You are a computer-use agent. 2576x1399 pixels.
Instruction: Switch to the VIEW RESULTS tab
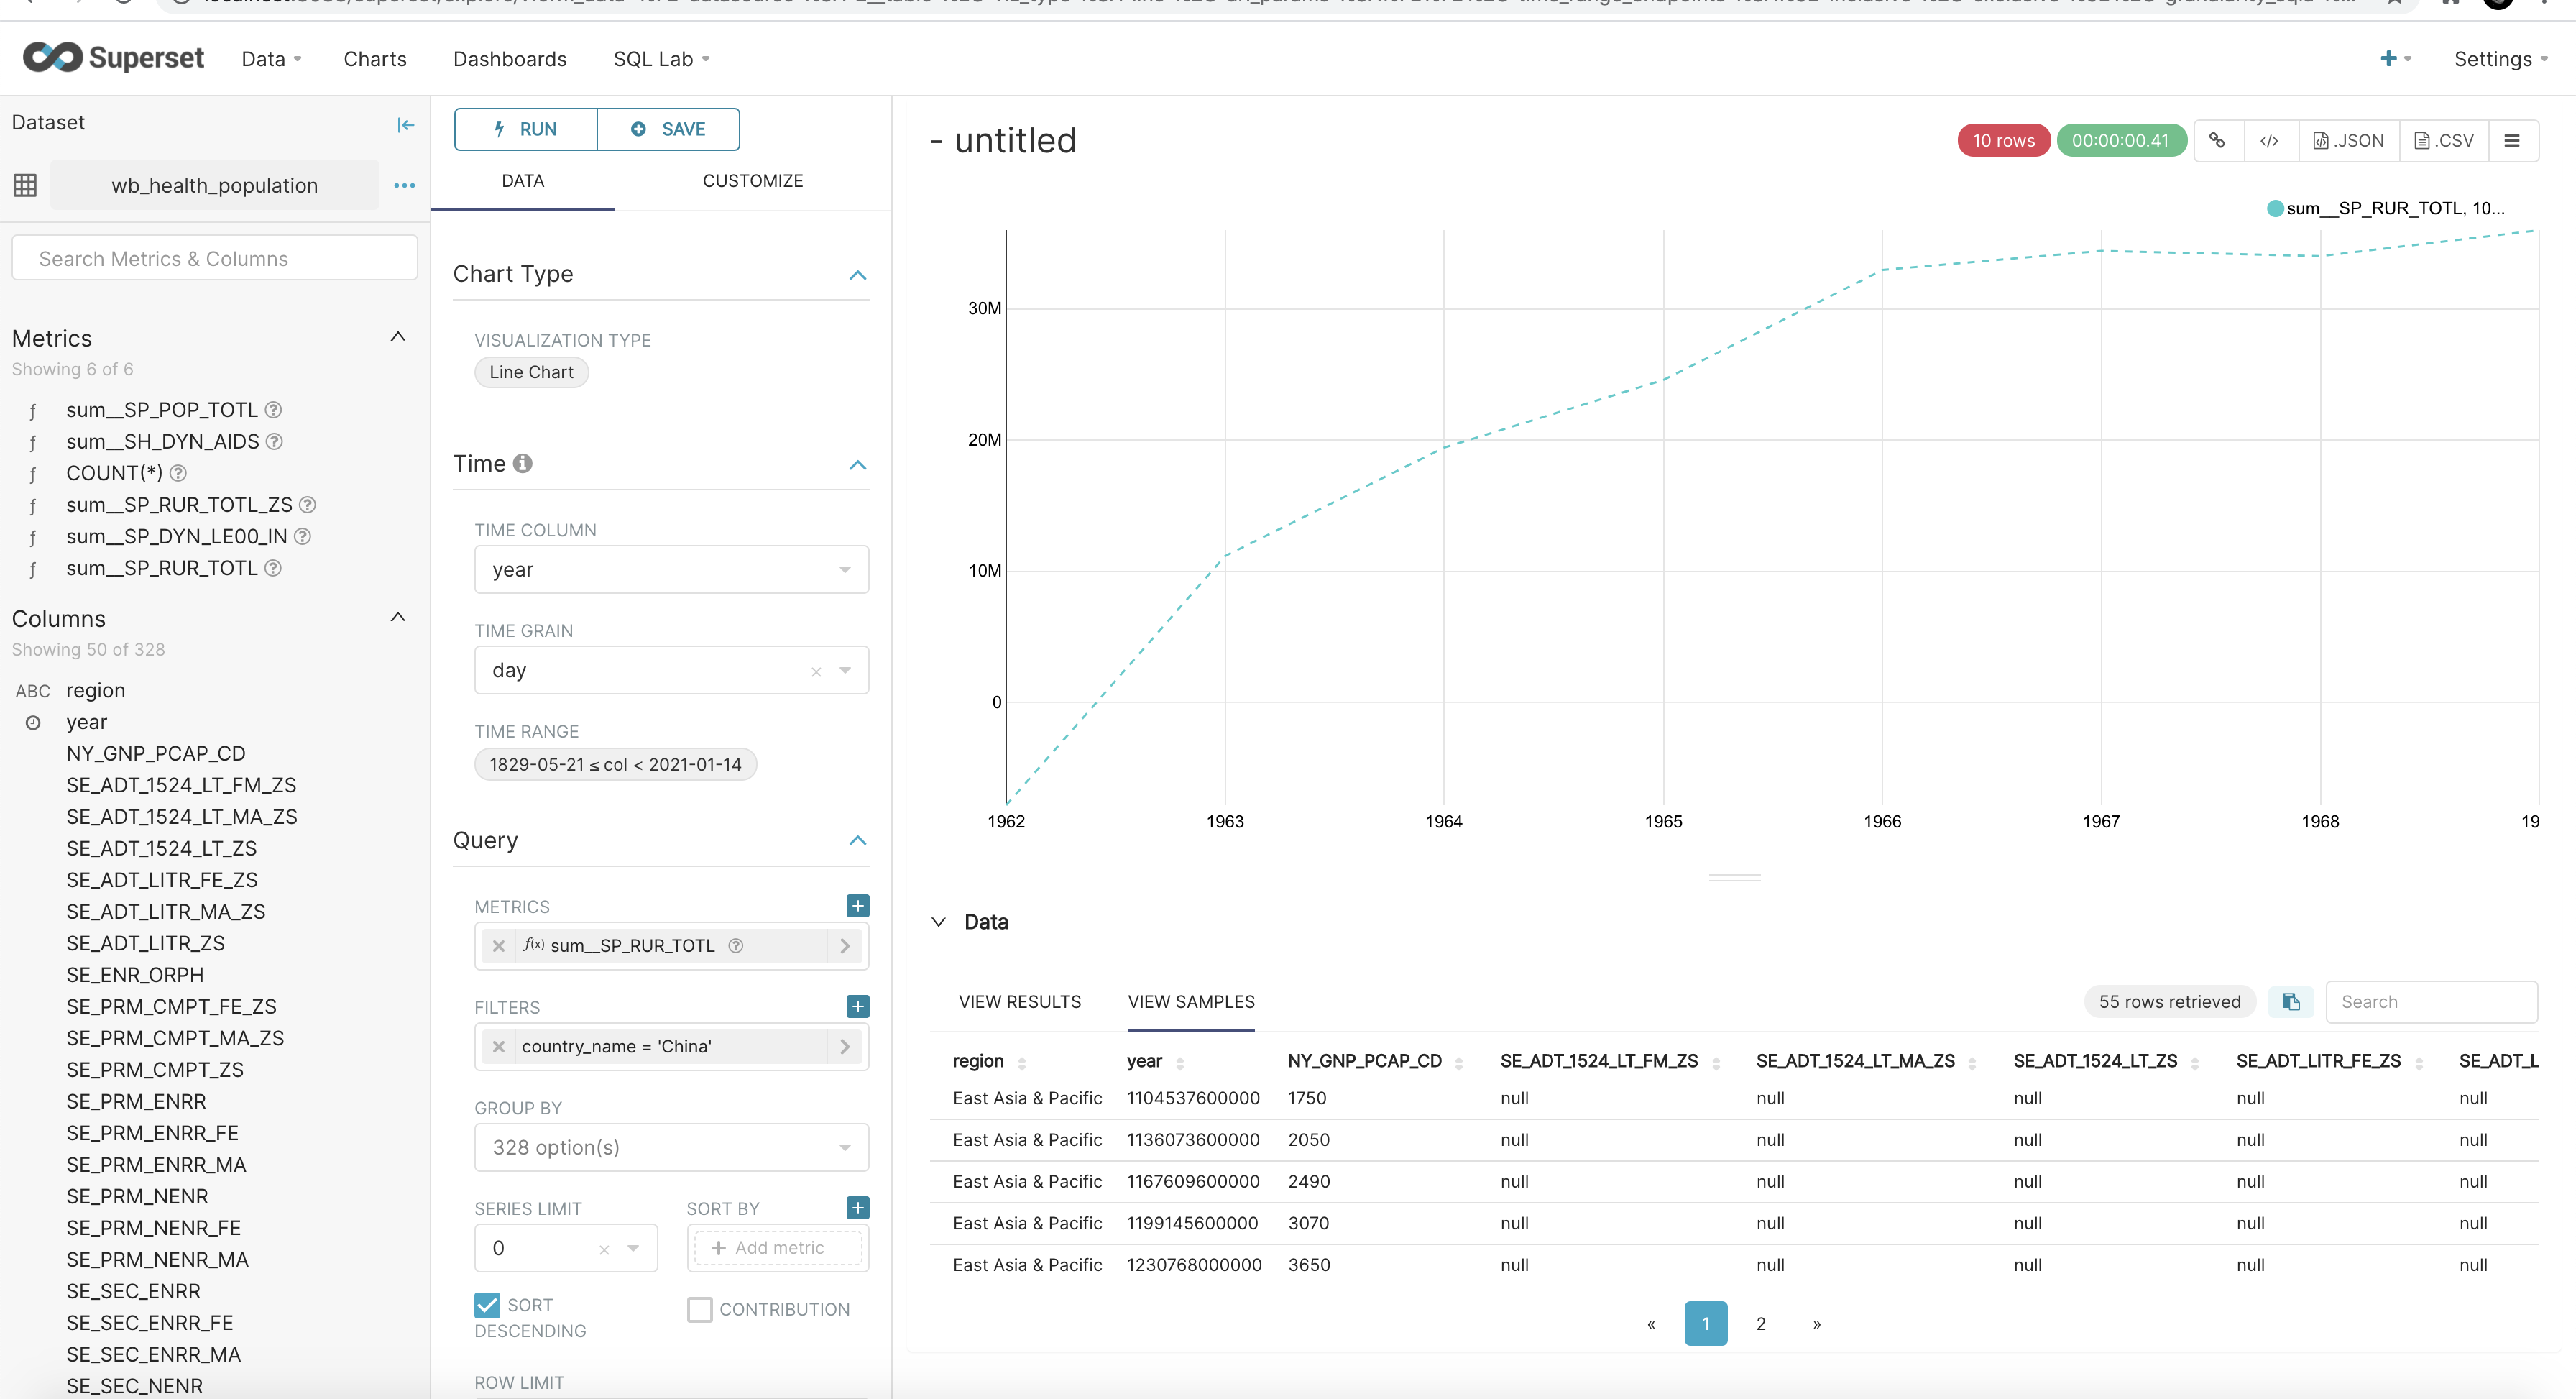[1019, 1001]
